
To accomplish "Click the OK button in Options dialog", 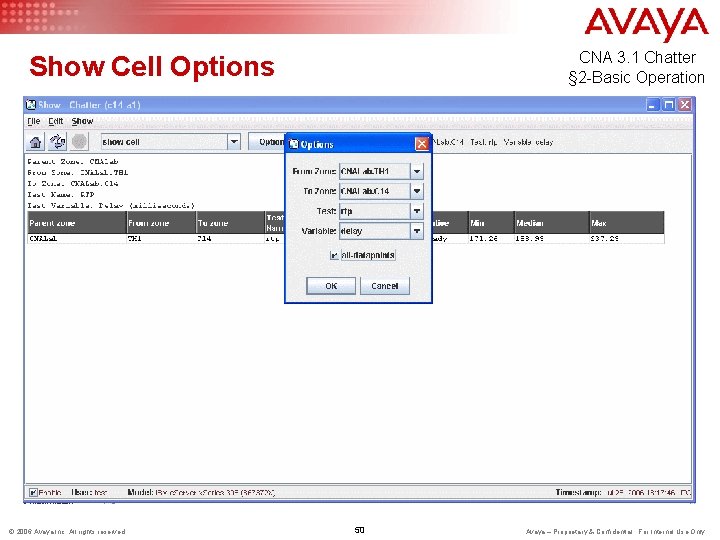I will tap(331, 286).
